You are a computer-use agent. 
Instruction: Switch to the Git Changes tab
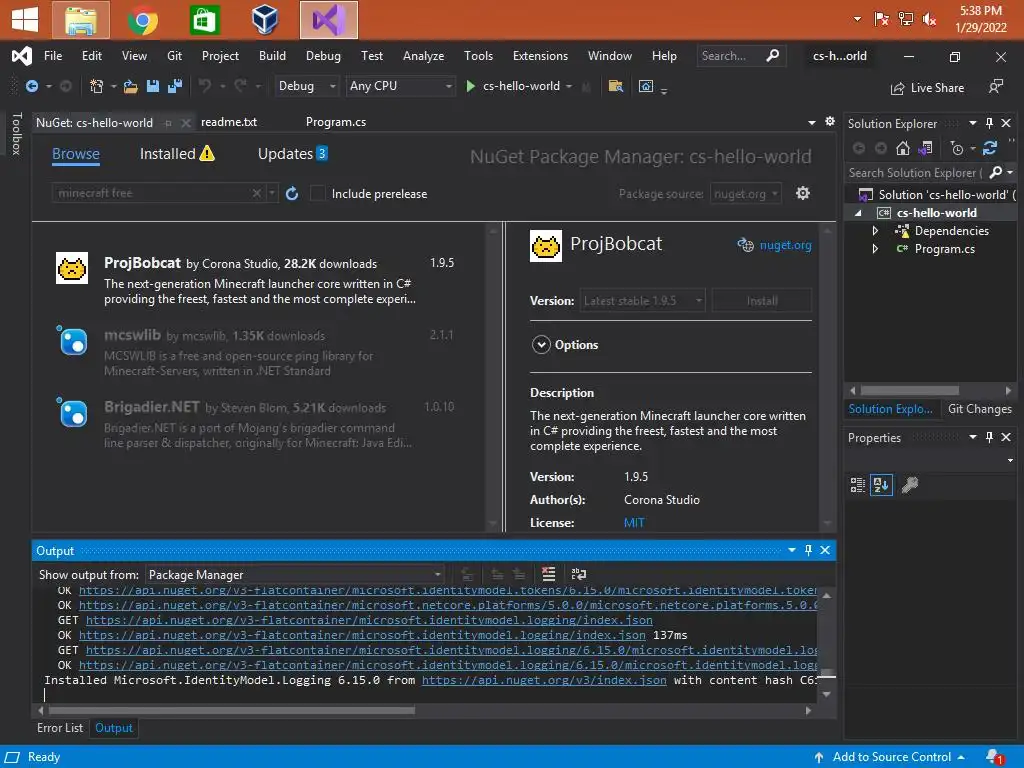980,409
